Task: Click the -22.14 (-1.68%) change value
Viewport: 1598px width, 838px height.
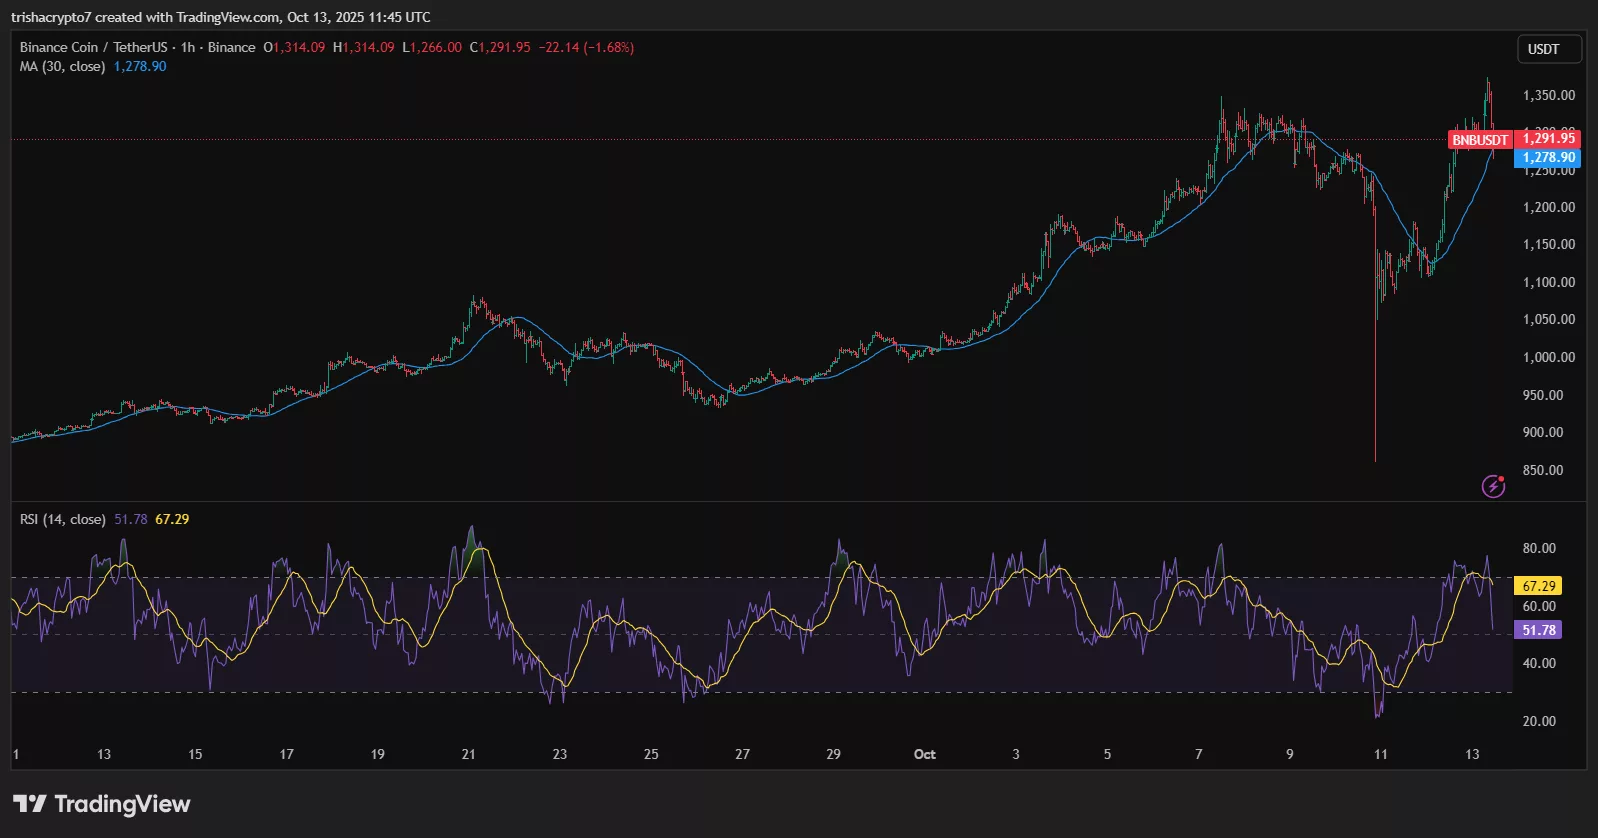Action: [586, 47]
